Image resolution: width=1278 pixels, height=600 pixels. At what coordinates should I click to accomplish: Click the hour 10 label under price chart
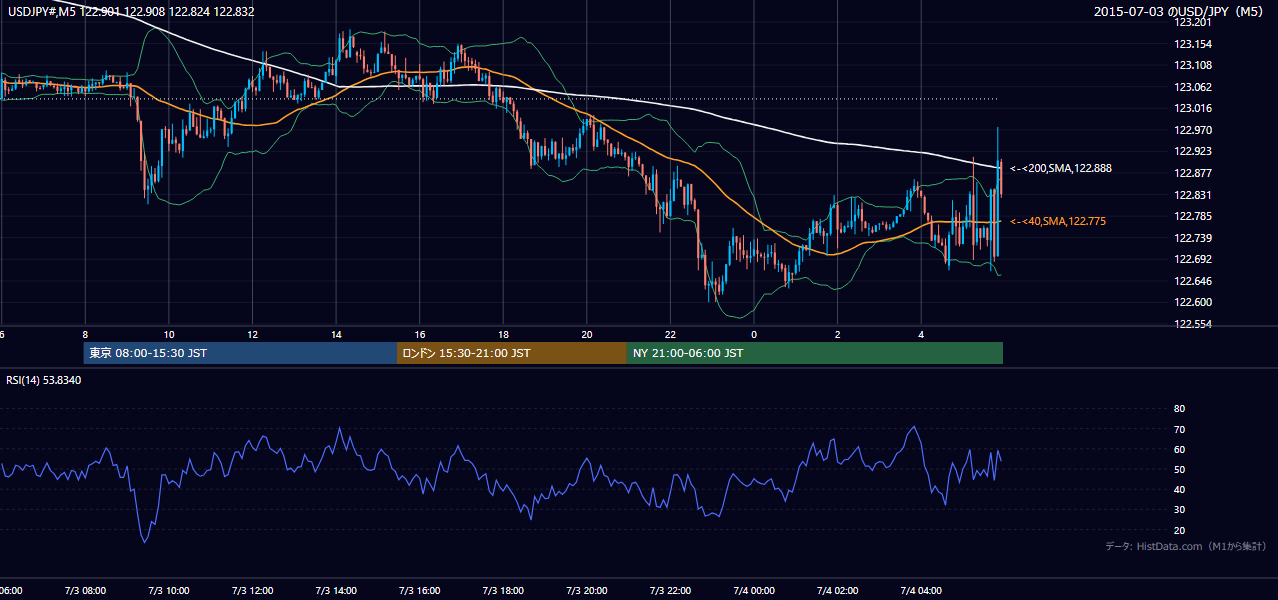click(x=169, y=334)
